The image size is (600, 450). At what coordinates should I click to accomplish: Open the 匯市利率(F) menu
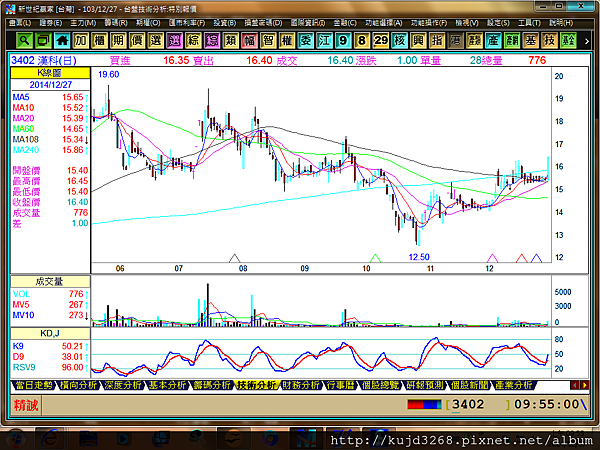pyautogui.click(x=187, y=23)
